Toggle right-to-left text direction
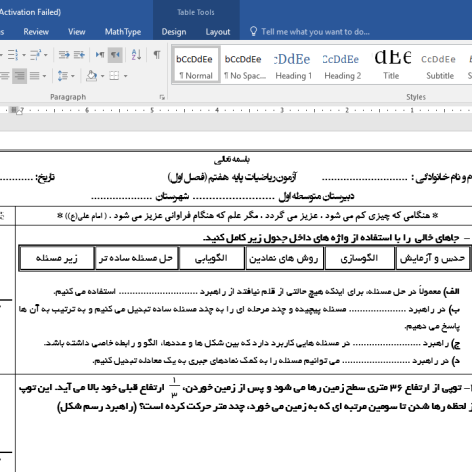472x472 pixels. (115, 54)
